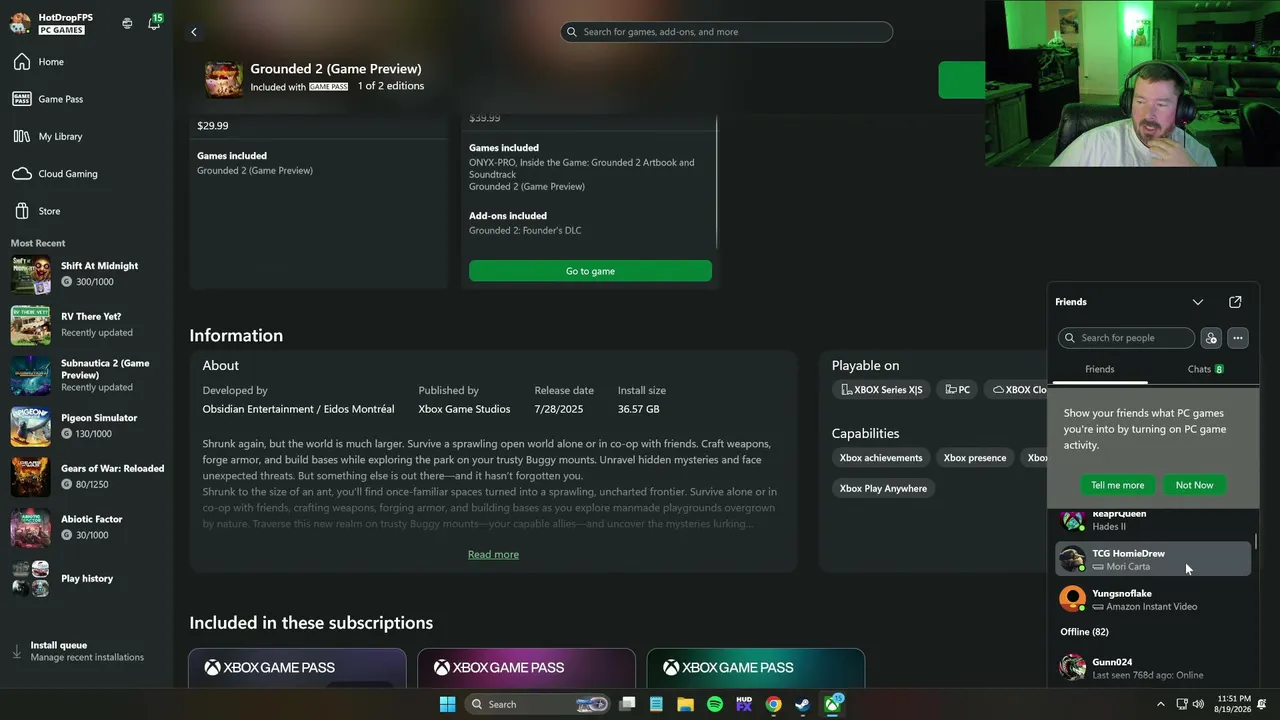Open the HUD FX taskbar app

[744, 704]
